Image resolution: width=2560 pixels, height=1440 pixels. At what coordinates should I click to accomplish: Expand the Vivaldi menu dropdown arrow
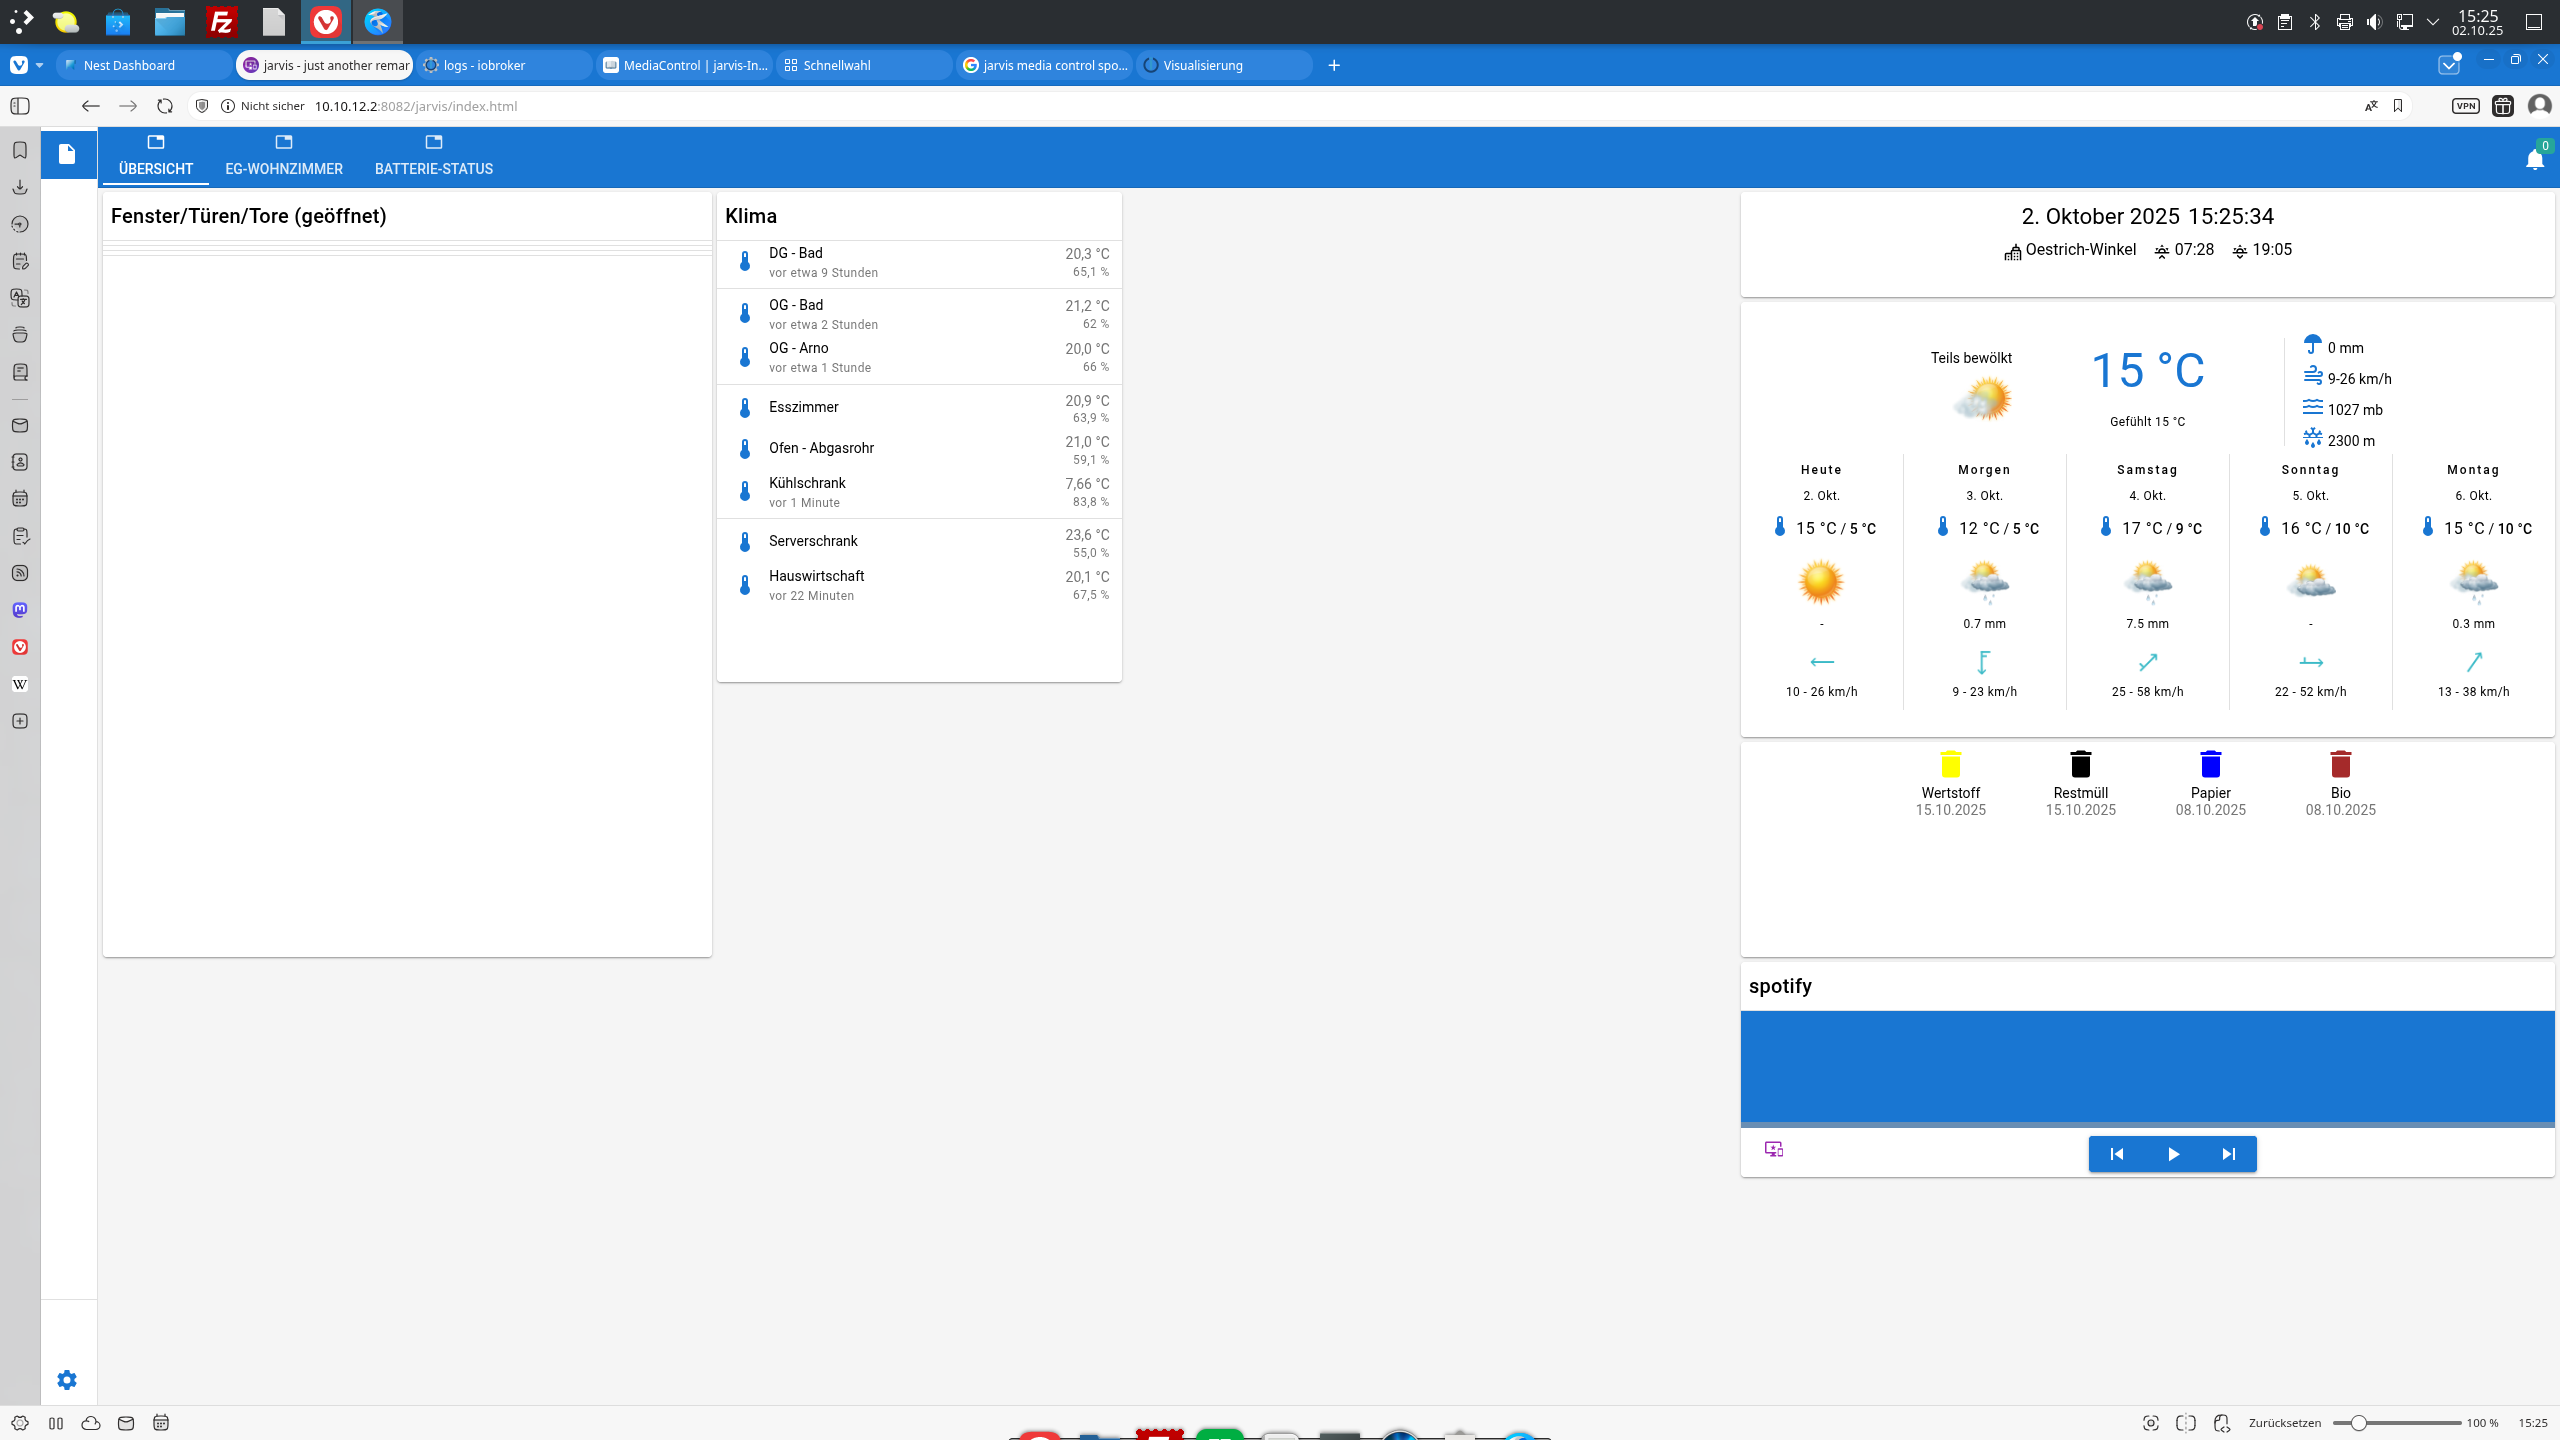point(39,65)
